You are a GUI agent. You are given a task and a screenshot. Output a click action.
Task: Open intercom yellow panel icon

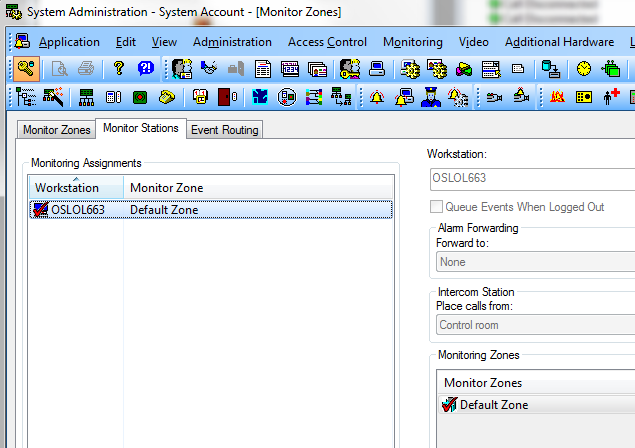click(x=584, y=97)
